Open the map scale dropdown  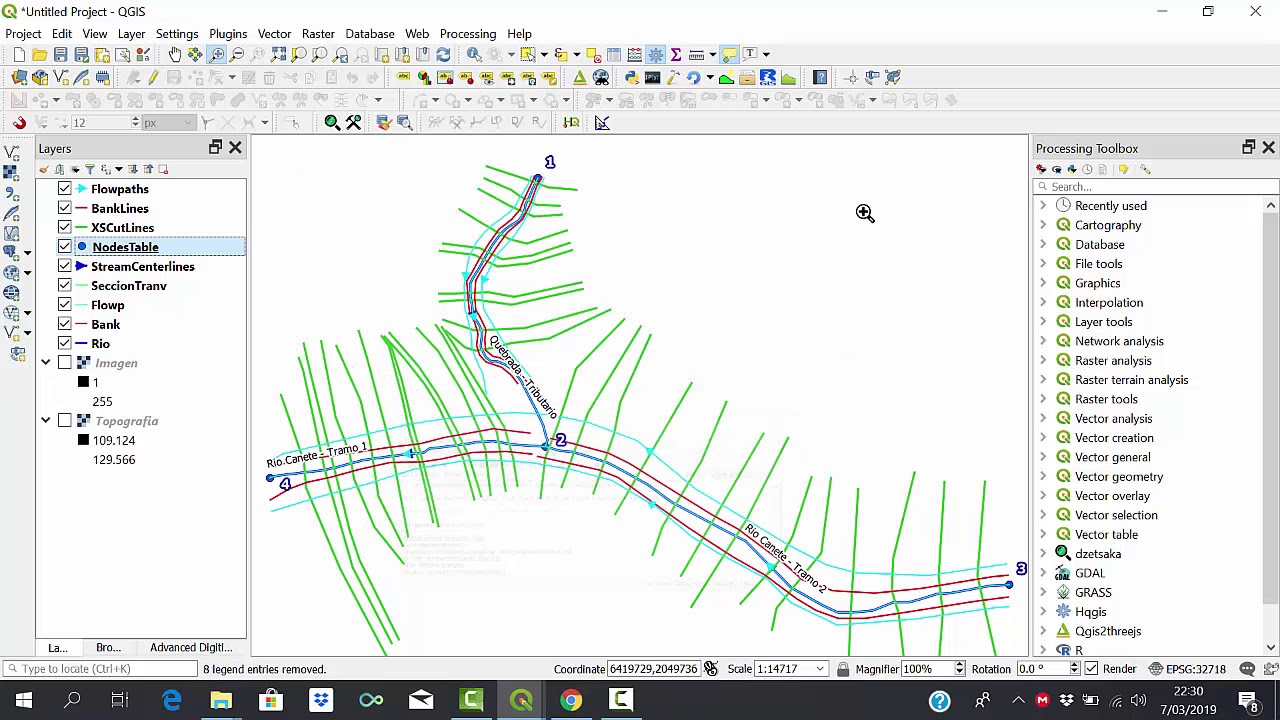[820, 669]
